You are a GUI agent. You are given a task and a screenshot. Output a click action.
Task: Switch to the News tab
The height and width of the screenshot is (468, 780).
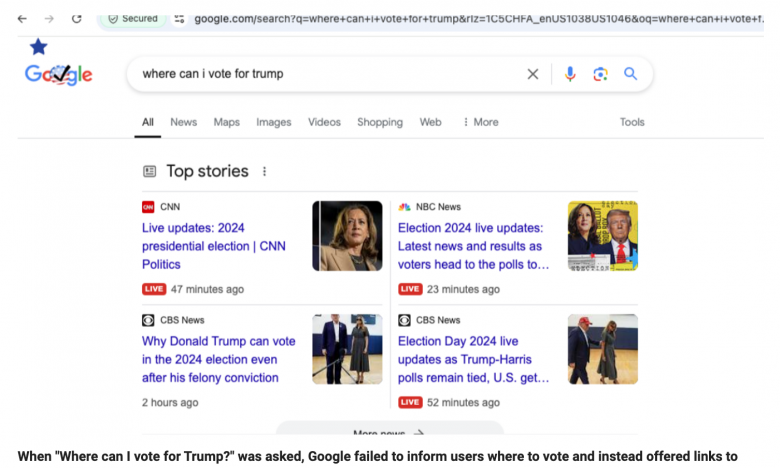(x=184, y=122)
